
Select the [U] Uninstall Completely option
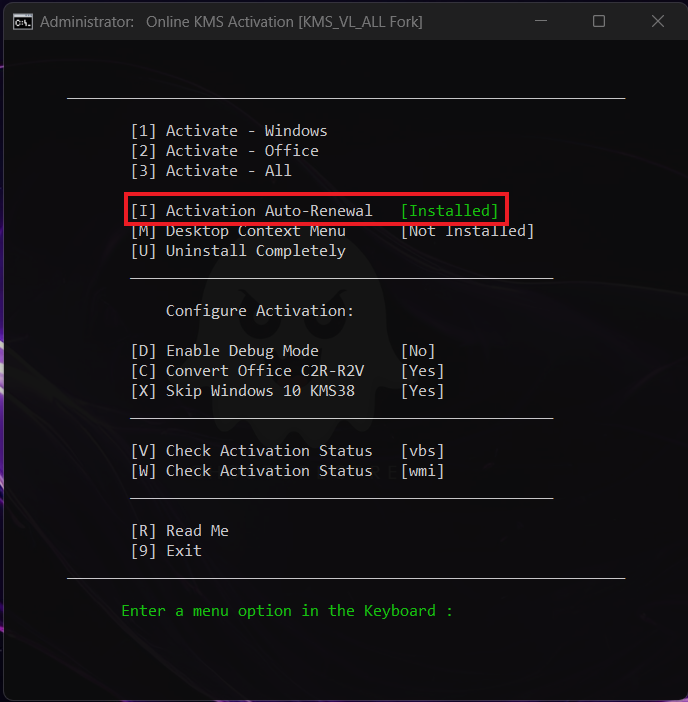[238, 251]
